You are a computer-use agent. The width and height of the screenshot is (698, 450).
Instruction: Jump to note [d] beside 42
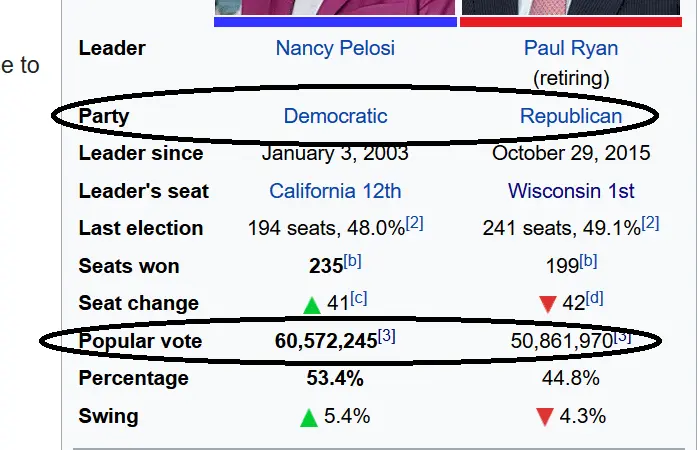pos(595,298)
